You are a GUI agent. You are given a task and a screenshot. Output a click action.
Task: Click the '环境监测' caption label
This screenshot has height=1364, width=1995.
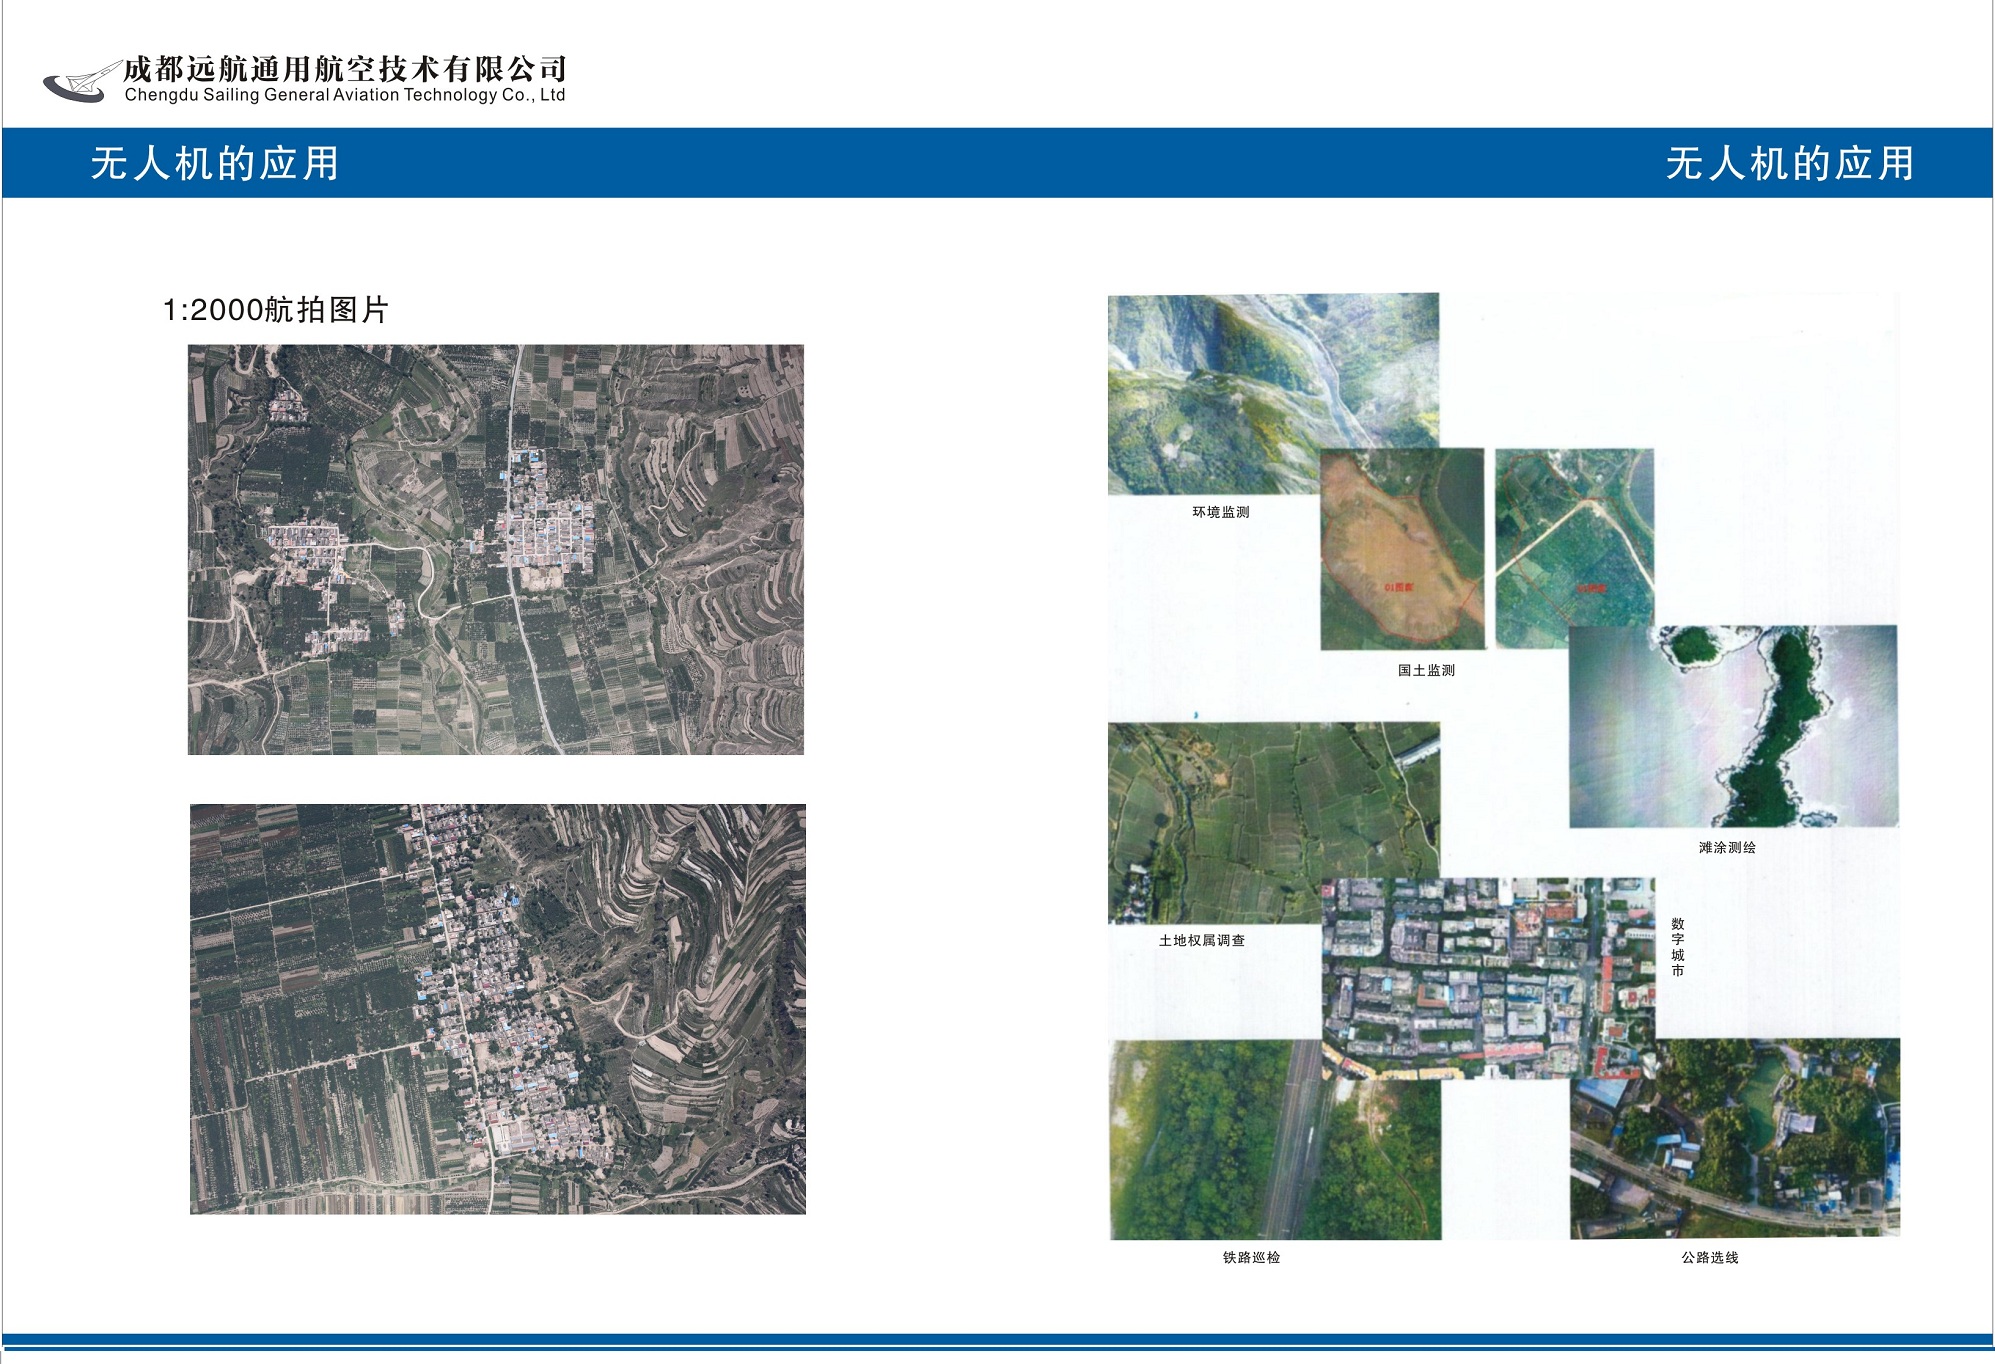[1220, 512]
